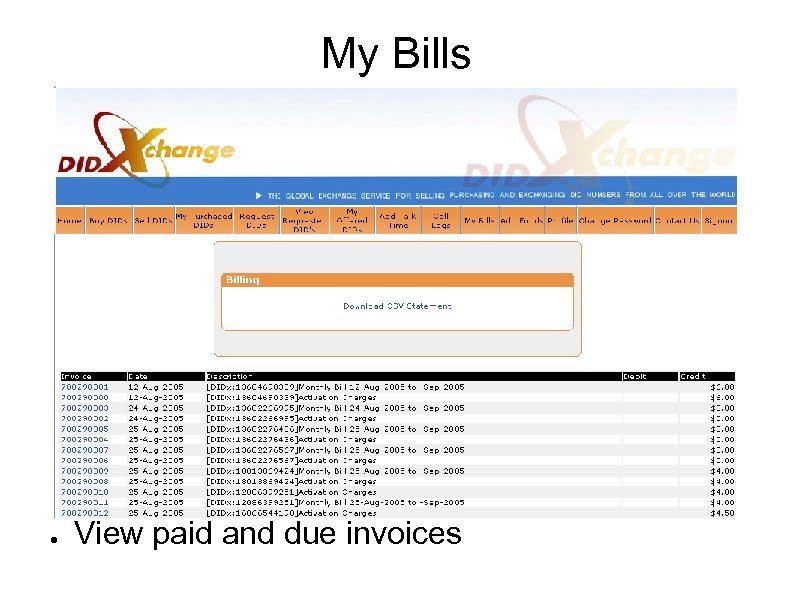Open the Change Password tab
The image size is (794, 595).
point(615,220)
